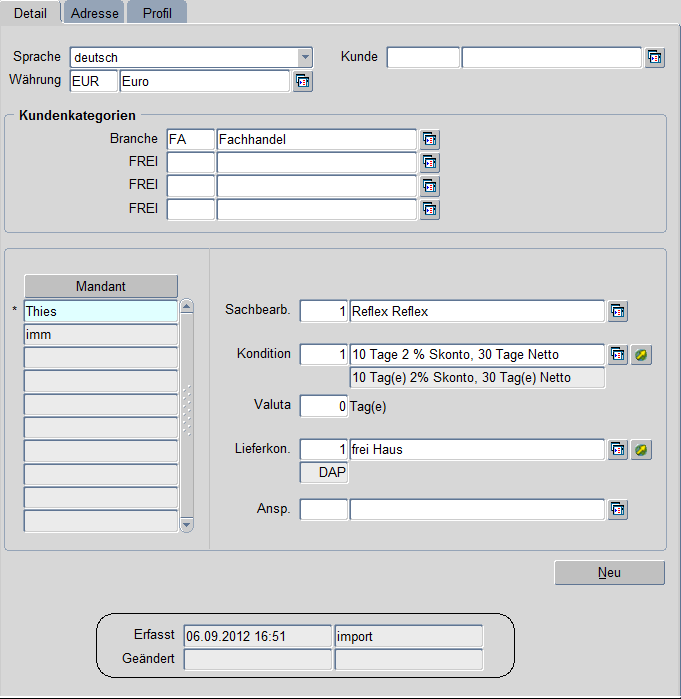Viewport: 681px width, 699px height.
Task: Click the Mandant column header button
Action: [x=100, y=286]
